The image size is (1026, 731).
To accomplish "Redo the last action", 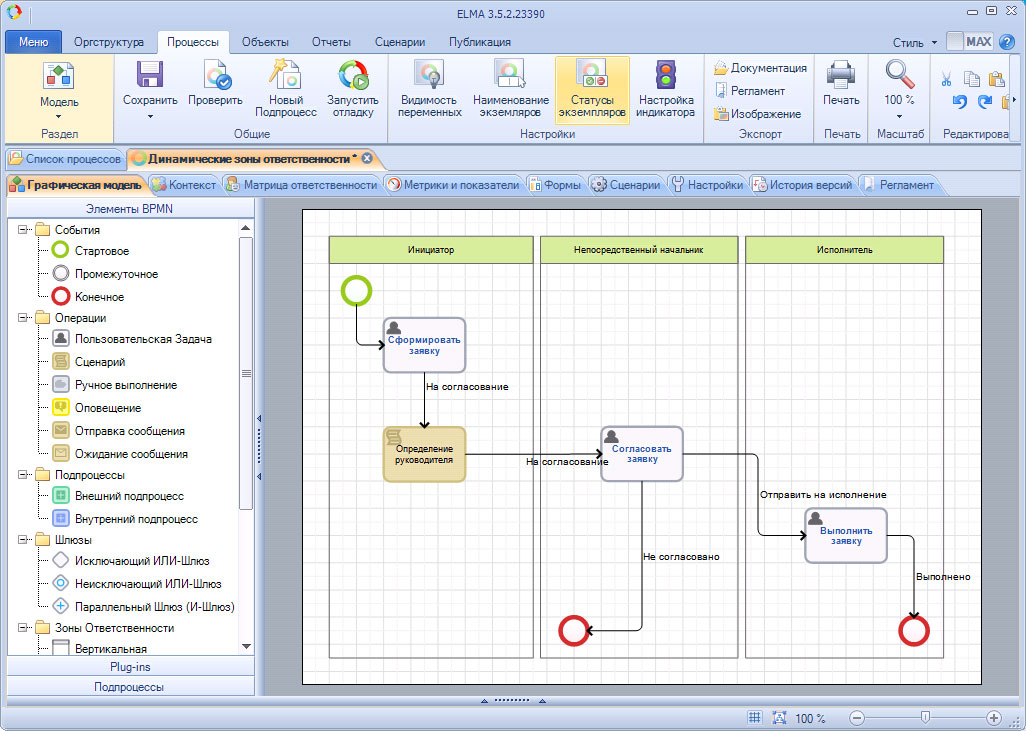I will point(984,102).
